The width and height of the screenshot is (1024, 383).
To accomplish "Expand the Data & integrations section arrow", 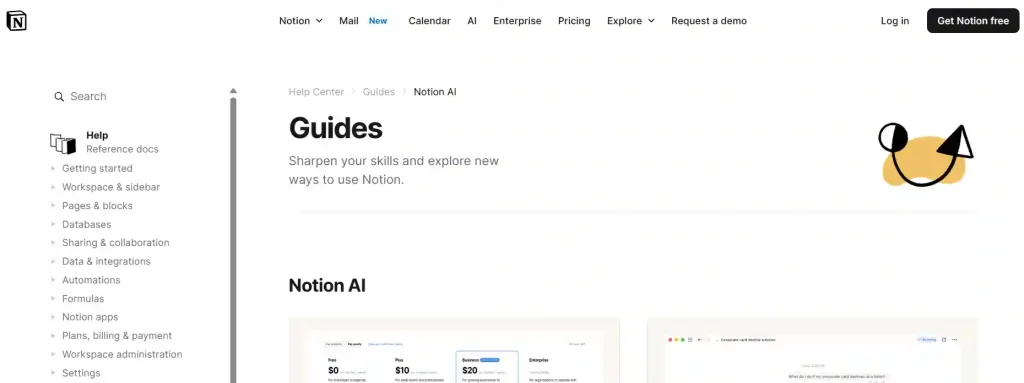I will (x=53, y=261).
